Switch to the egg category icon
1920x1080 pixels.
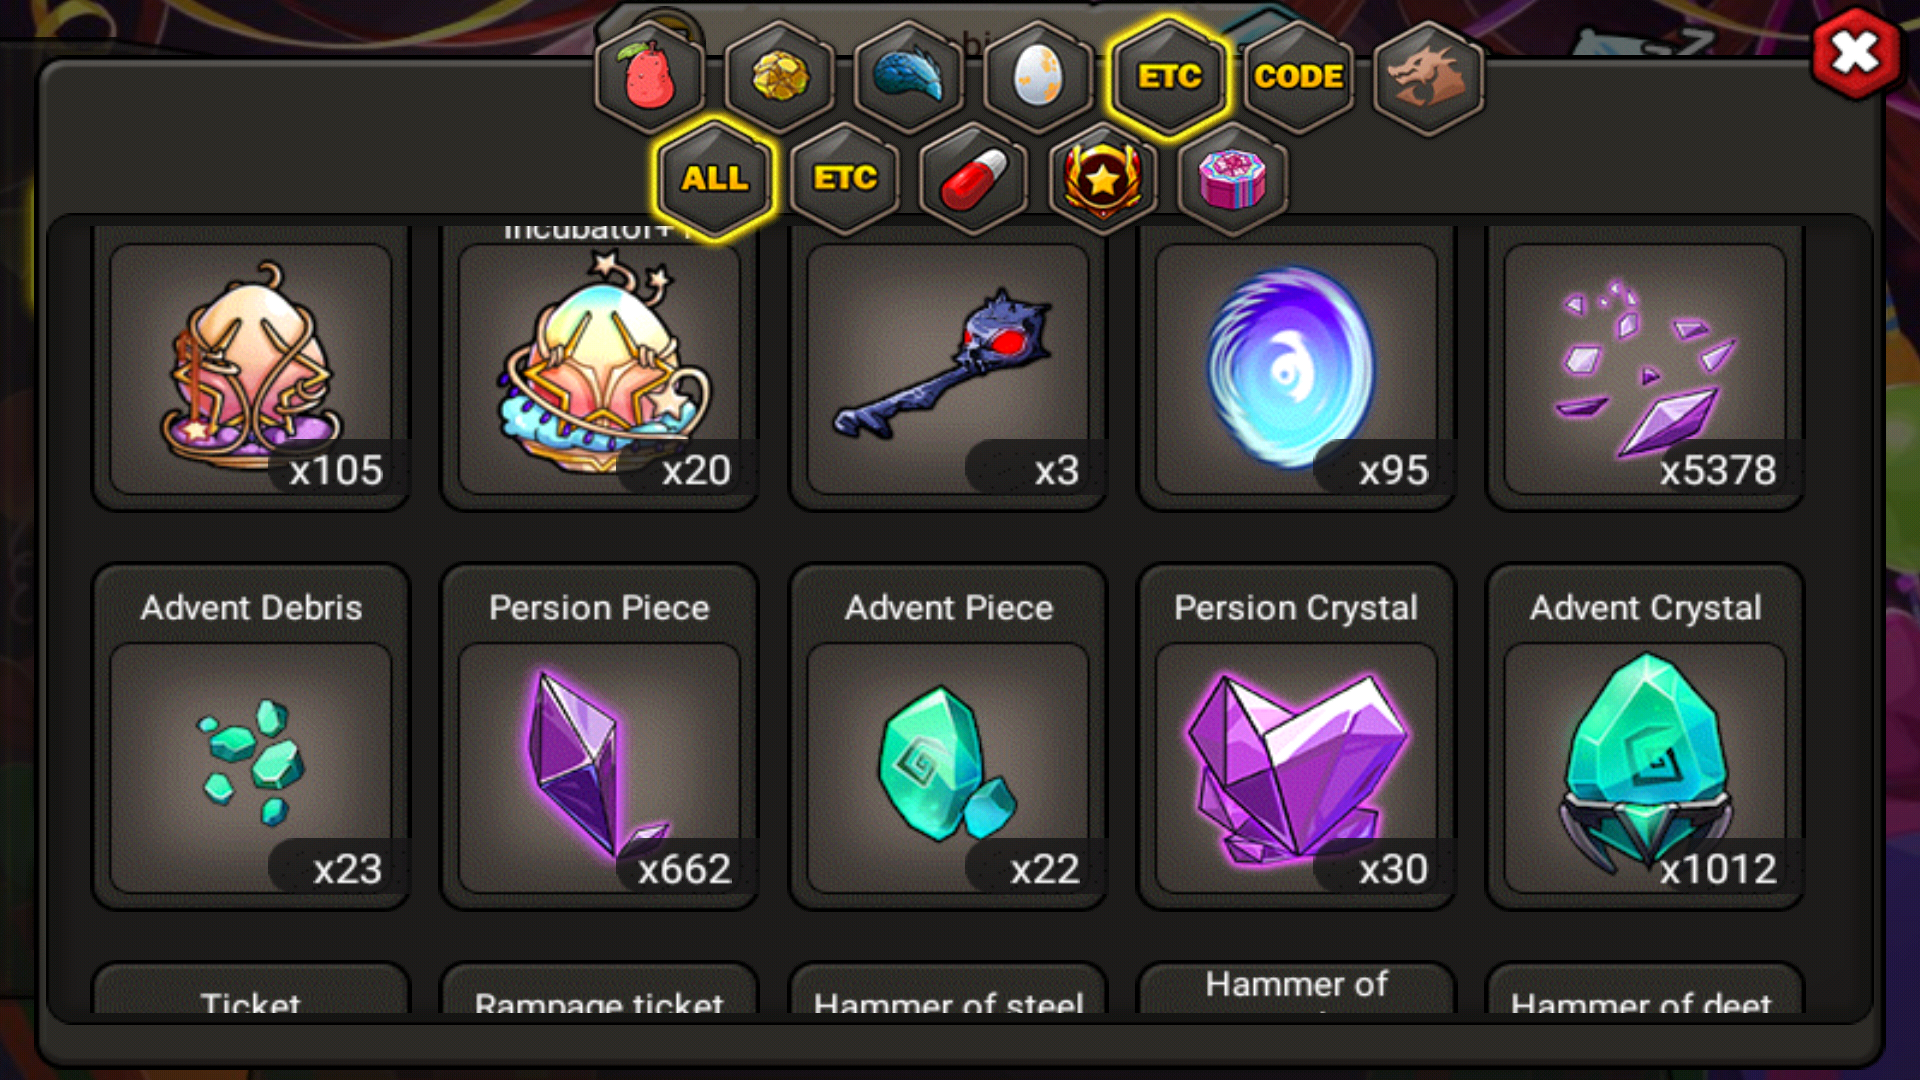pyautogui.click(x=1038, y=77)
